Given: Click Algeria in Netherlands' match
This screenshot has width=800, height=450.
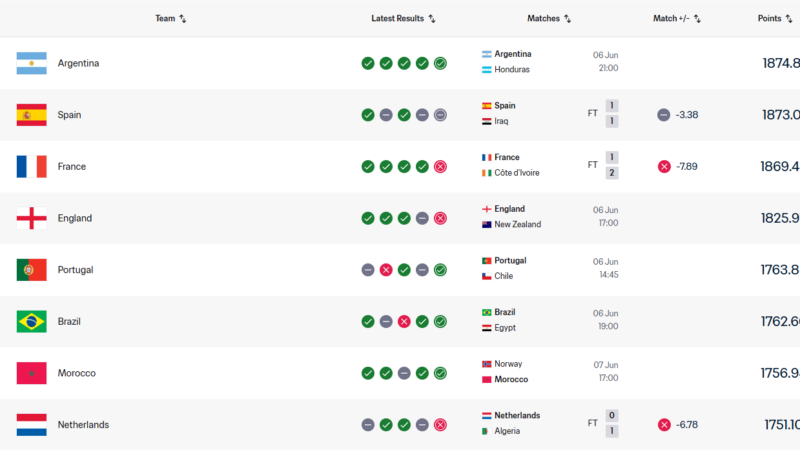Looking at the screenshot, I should pyautogui.click(x=507, y=431).
